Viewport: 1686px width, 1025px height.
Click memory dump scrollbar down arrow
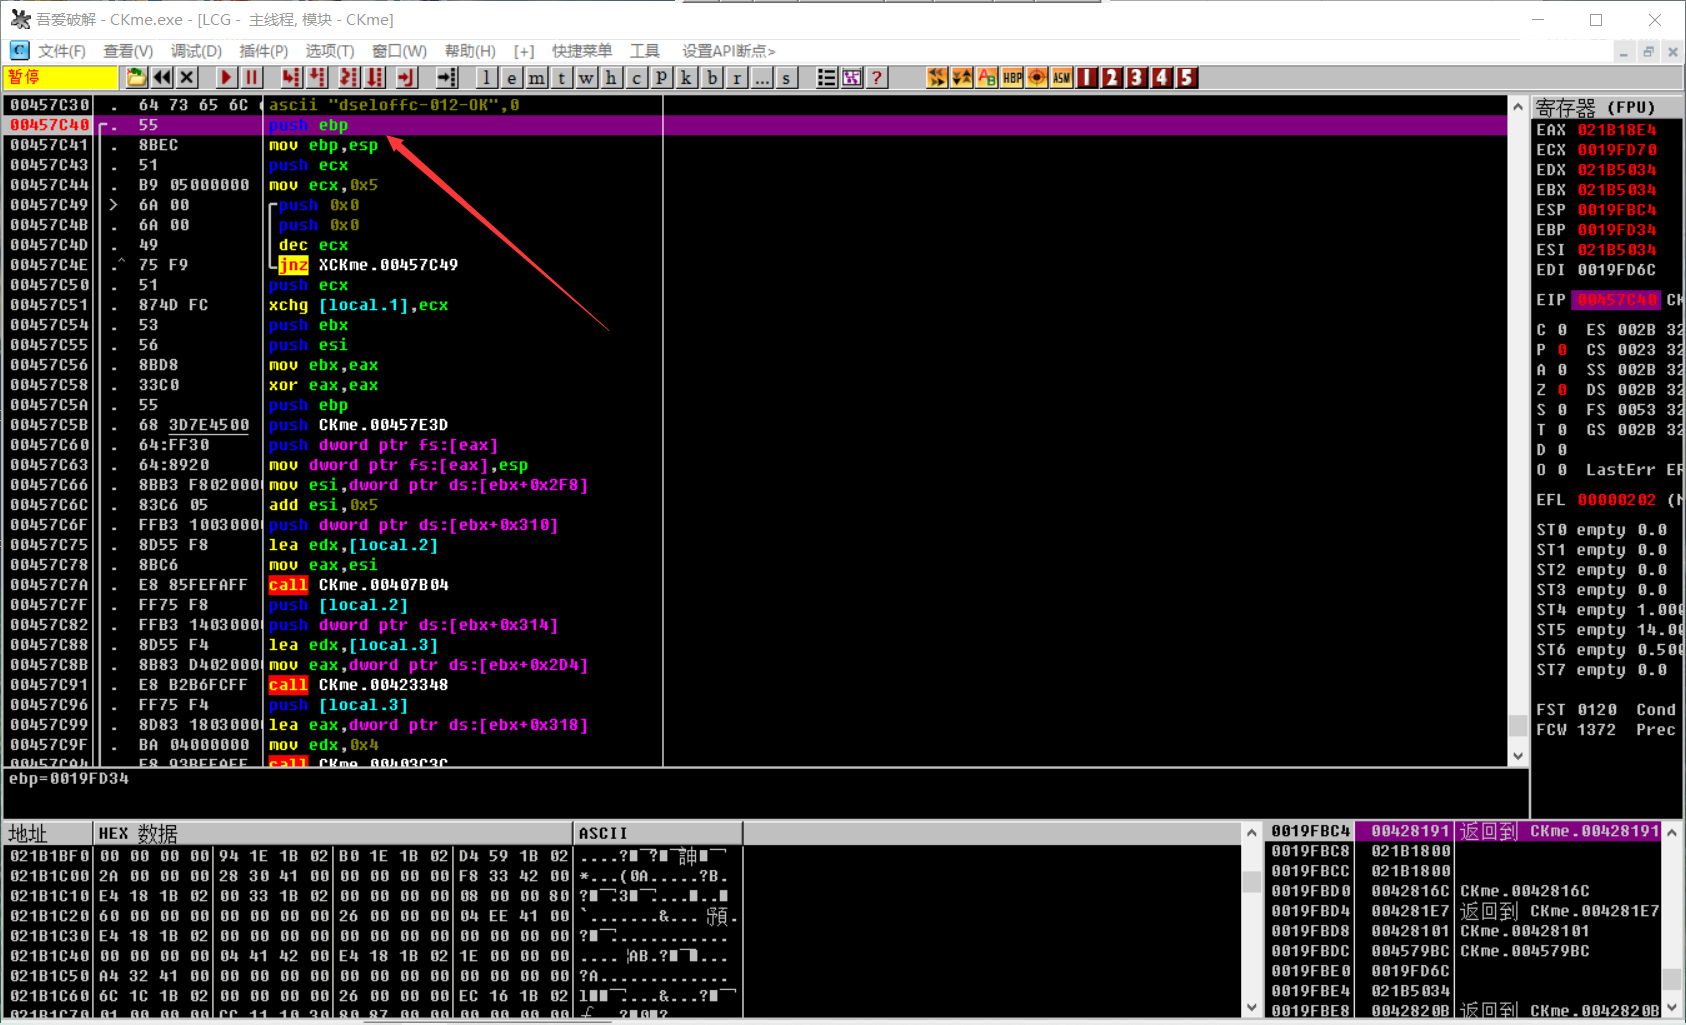coord(1251,1008)
